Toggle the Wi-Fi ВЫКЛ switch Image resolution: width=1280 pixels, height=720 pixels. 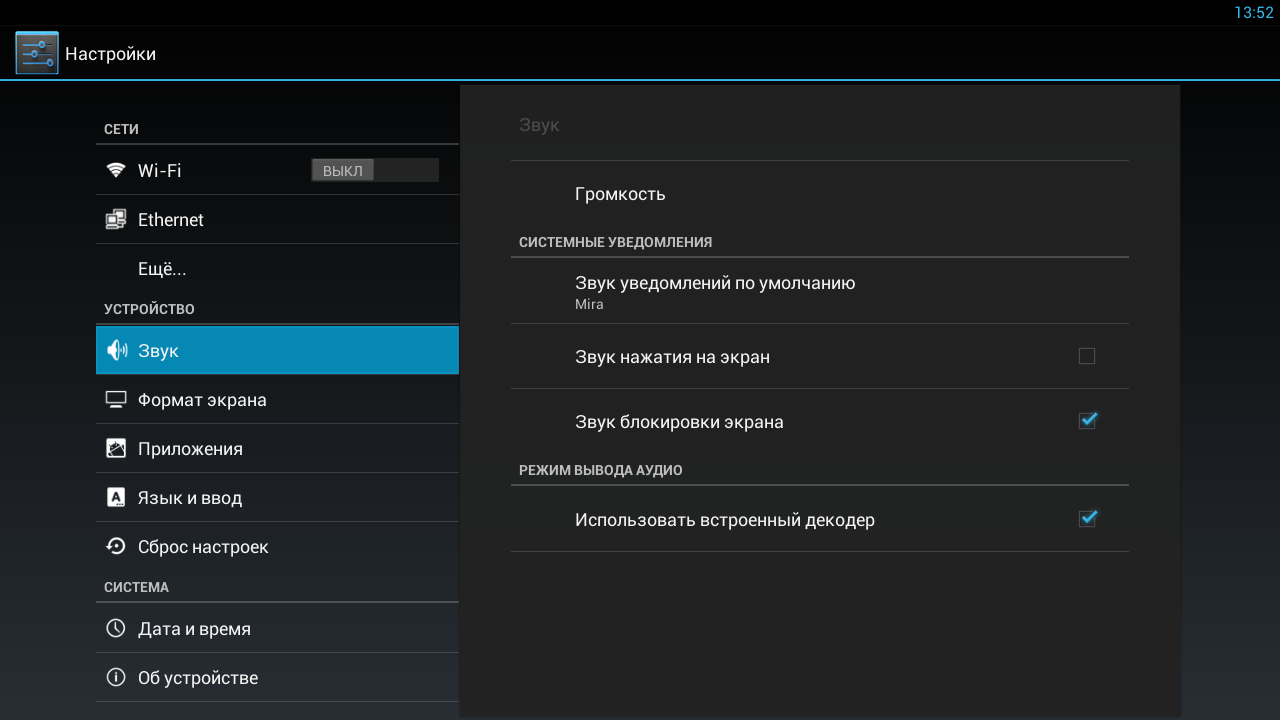375,170
